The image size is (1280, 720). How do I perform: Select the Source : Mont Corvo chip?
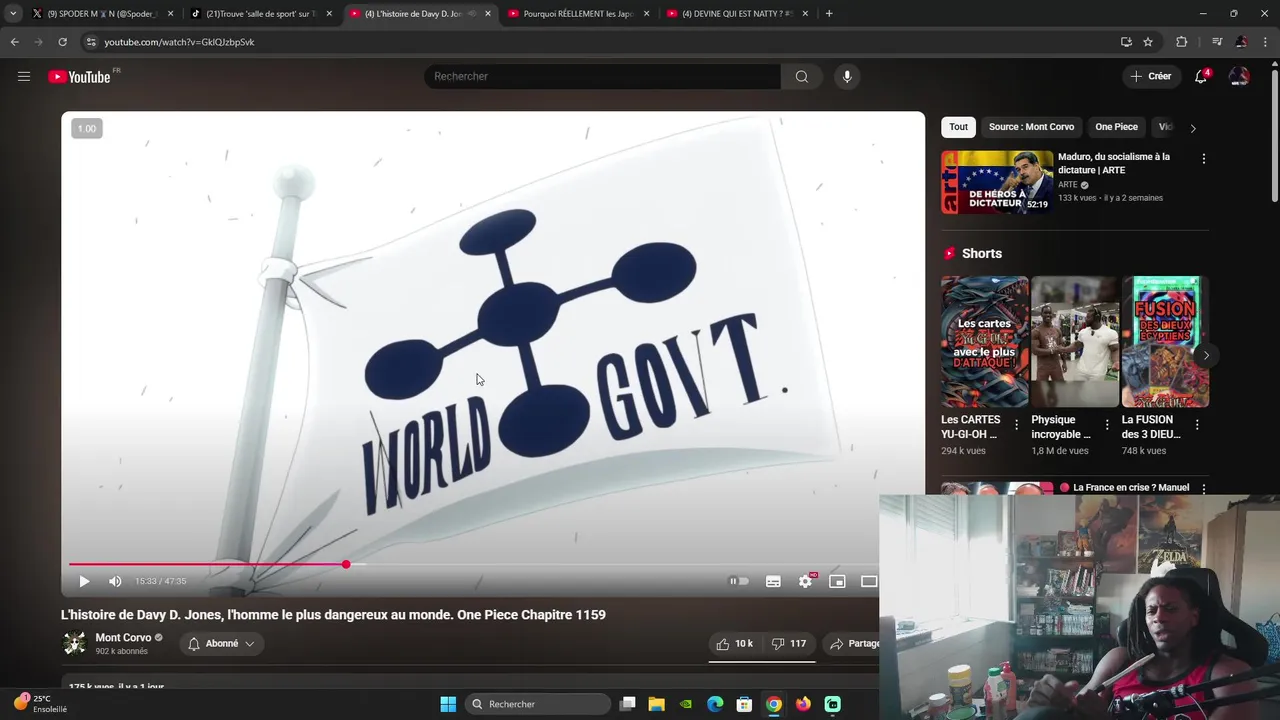(x=1031, y=127)
